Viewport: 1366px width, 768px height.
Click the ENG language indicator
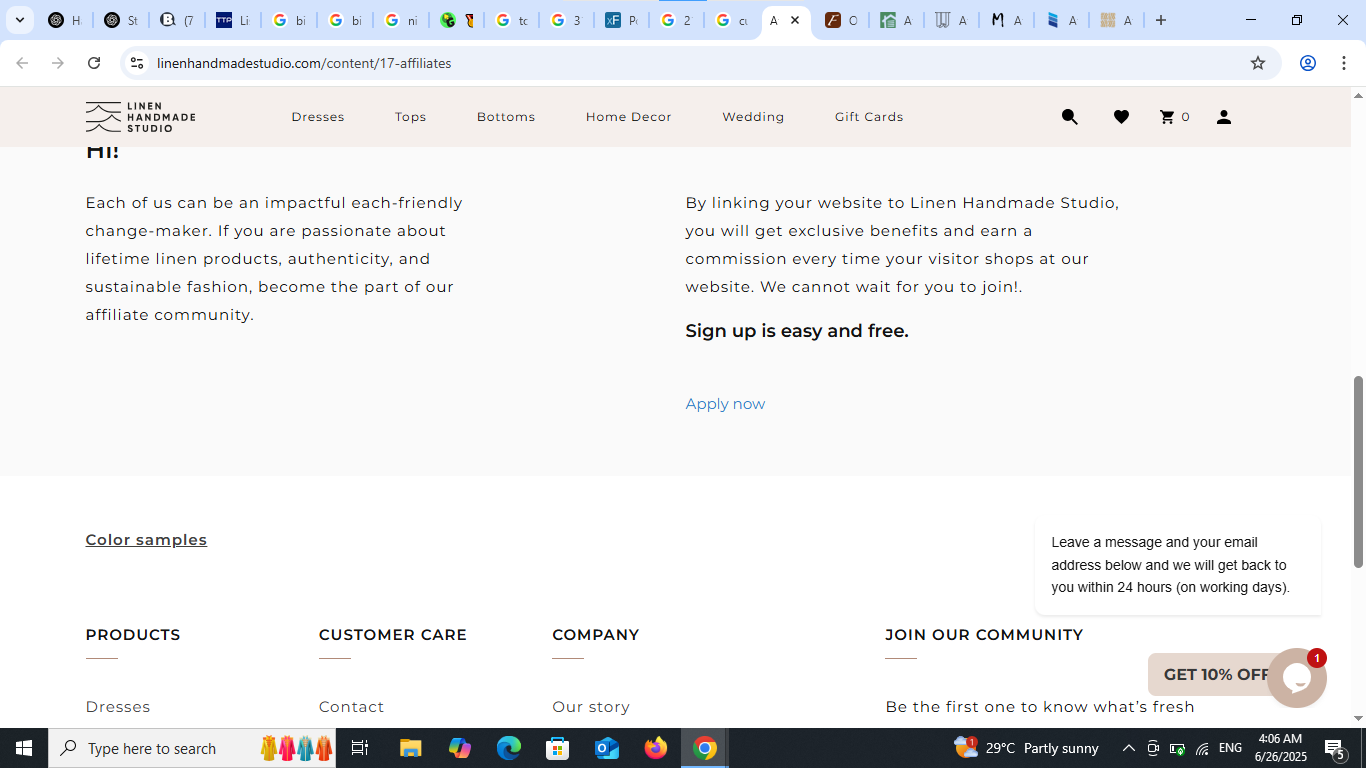[x=1230, y=748]
